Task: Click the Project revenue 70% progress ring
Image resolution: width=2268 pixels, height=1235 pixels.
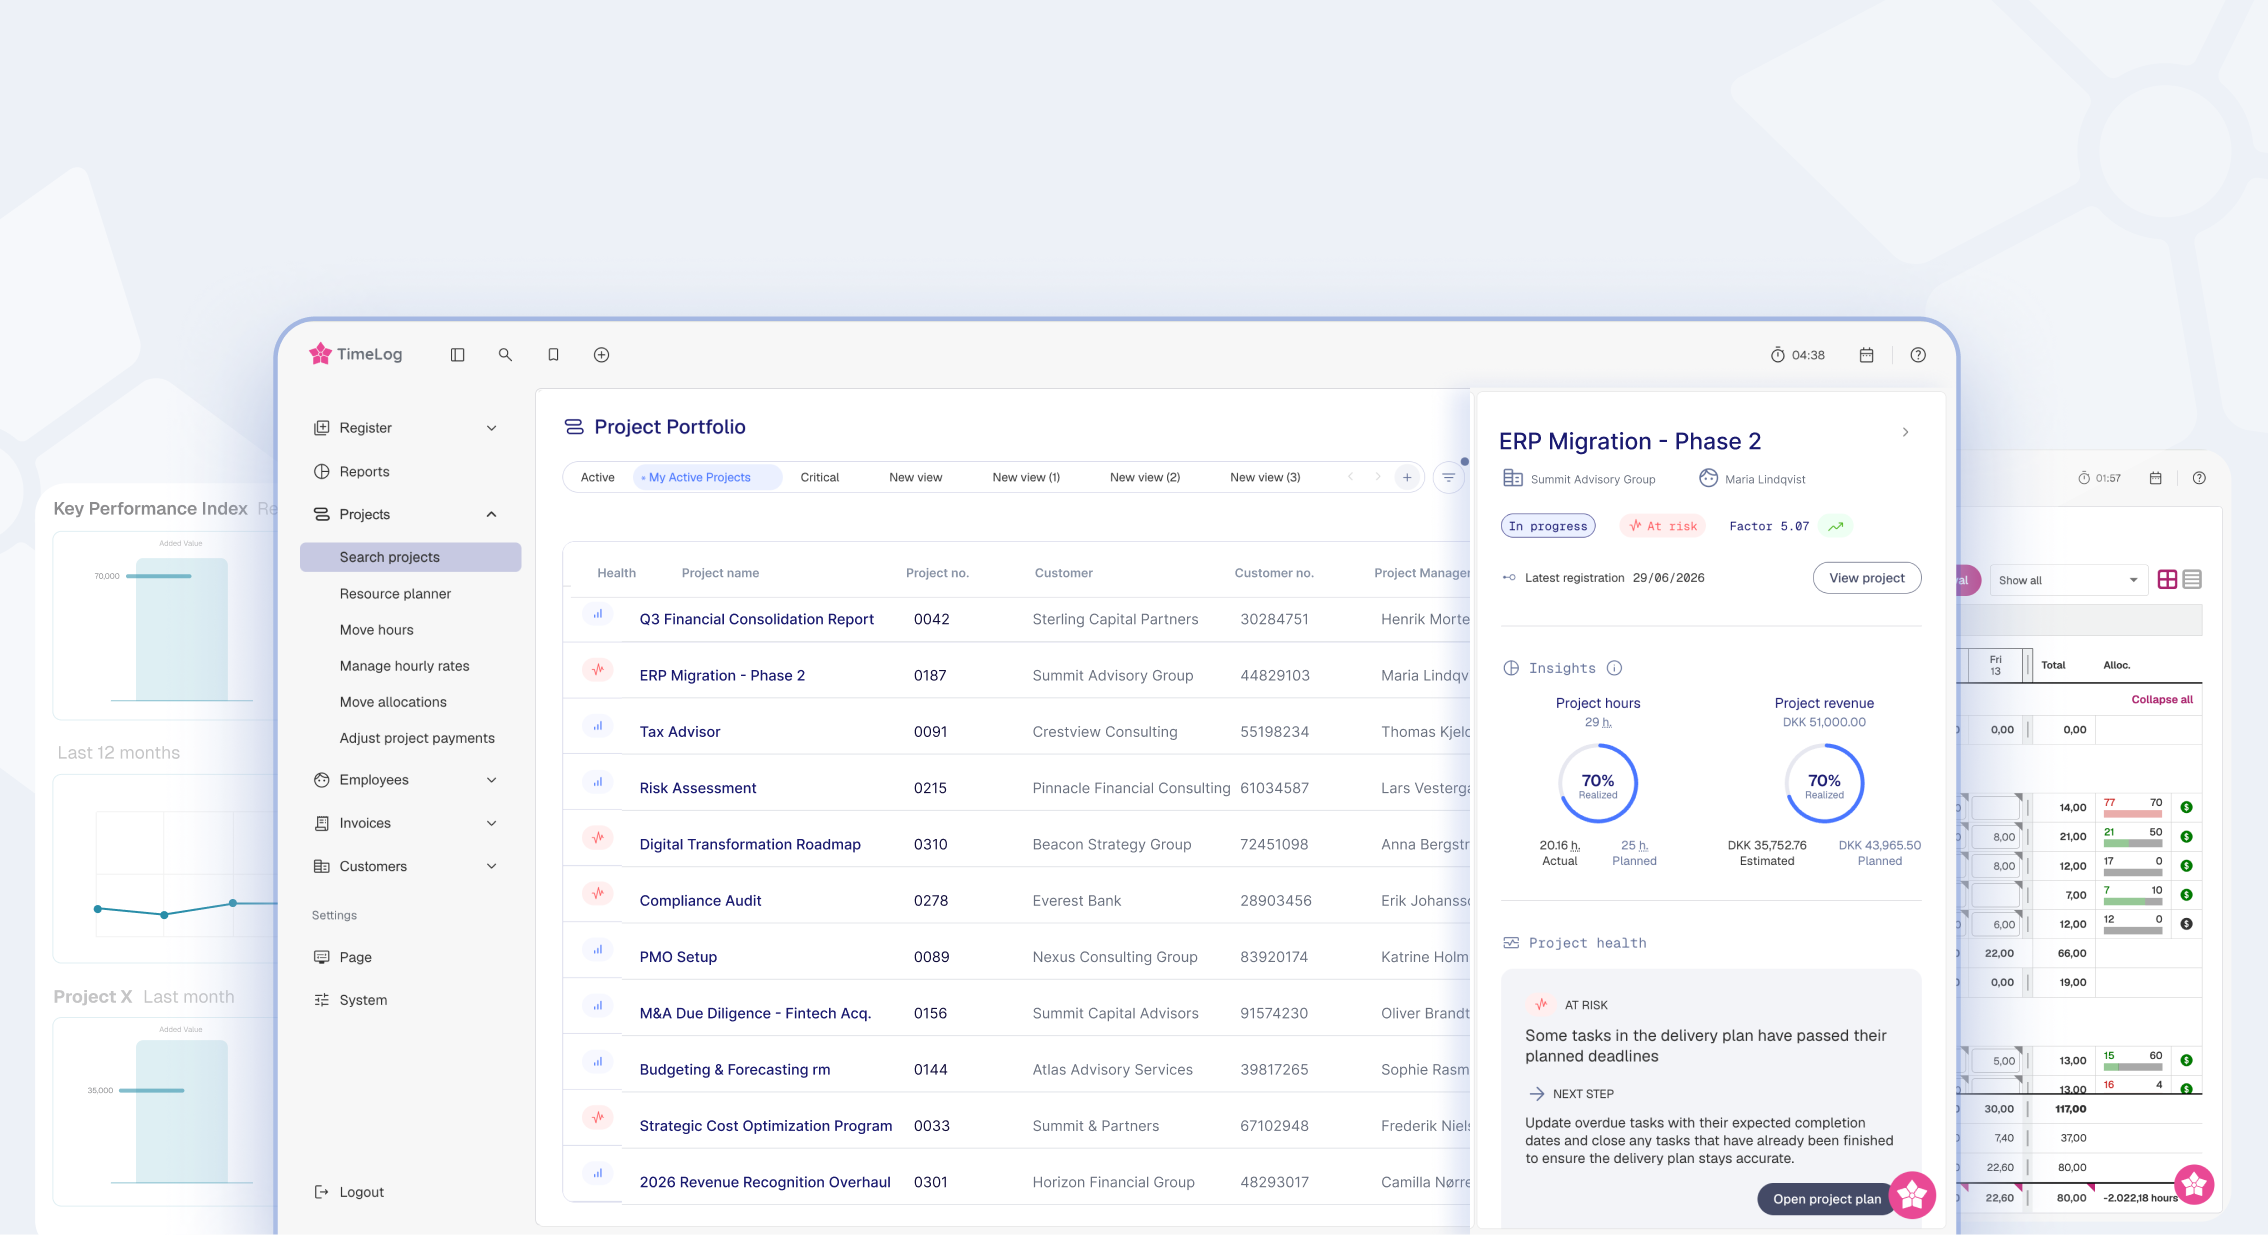Action: [1824, 783]
